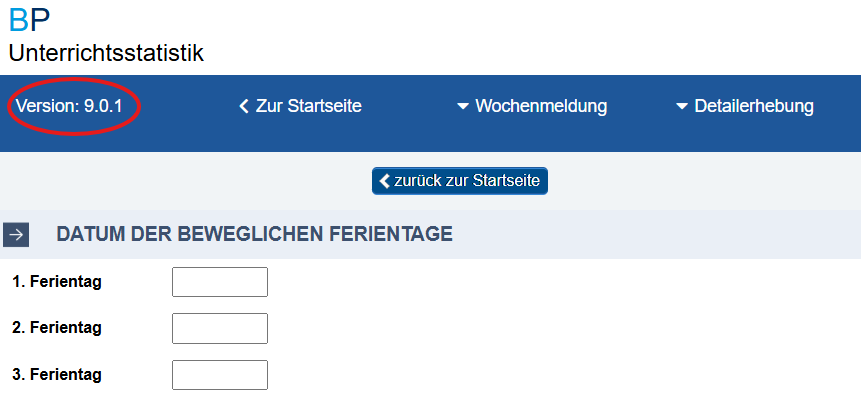Click the dark arrow icon beside section heading
The image size is (861, 418).
point(16,235)
